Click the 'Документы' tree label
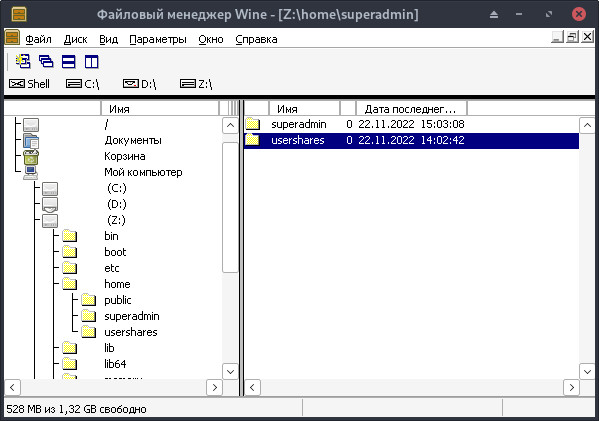 pos(133,140)
